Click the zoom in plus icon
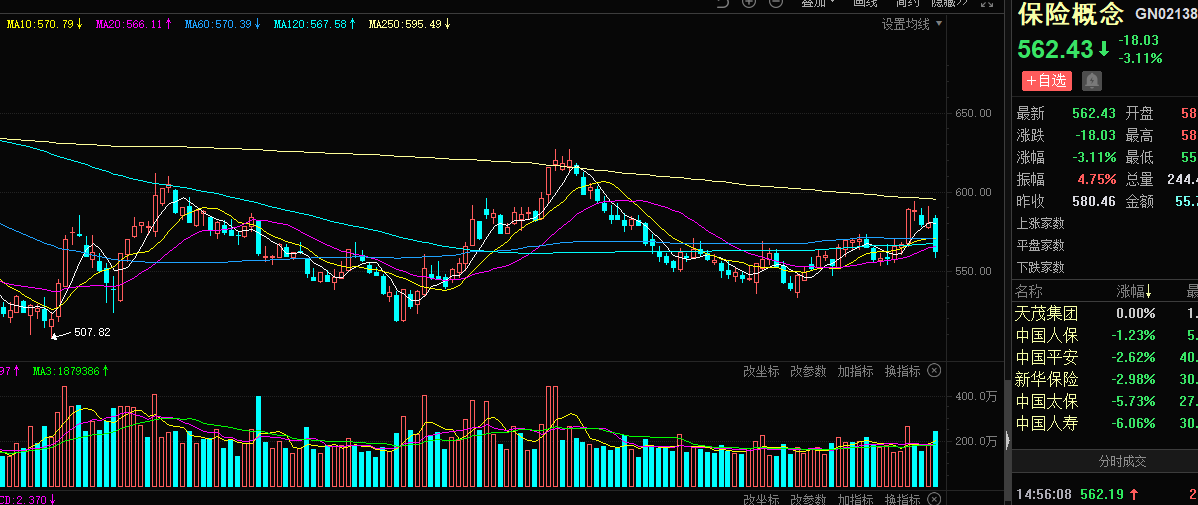The height and width of the screenshot is (505, 1198). pos(748,3)
